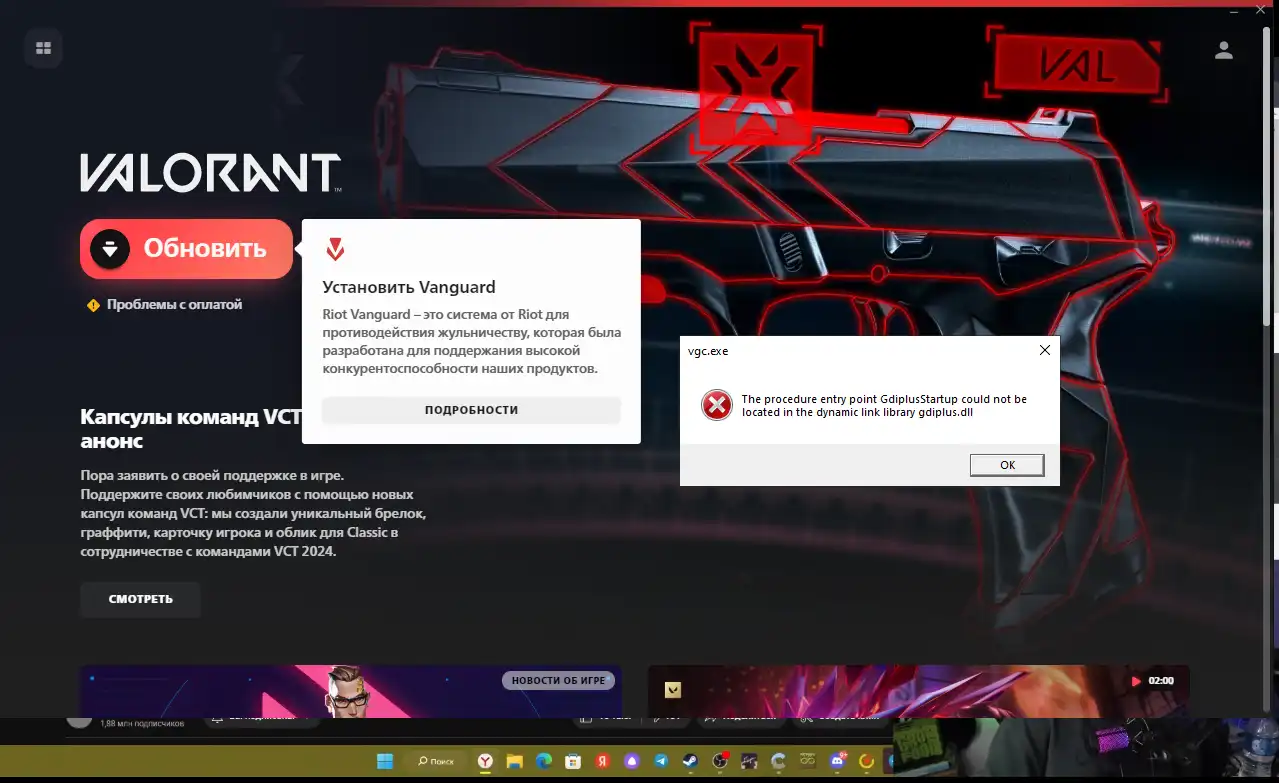Open Microsoft Store from the taskbar
1279x783 pixels.
[x=573, y=761]
